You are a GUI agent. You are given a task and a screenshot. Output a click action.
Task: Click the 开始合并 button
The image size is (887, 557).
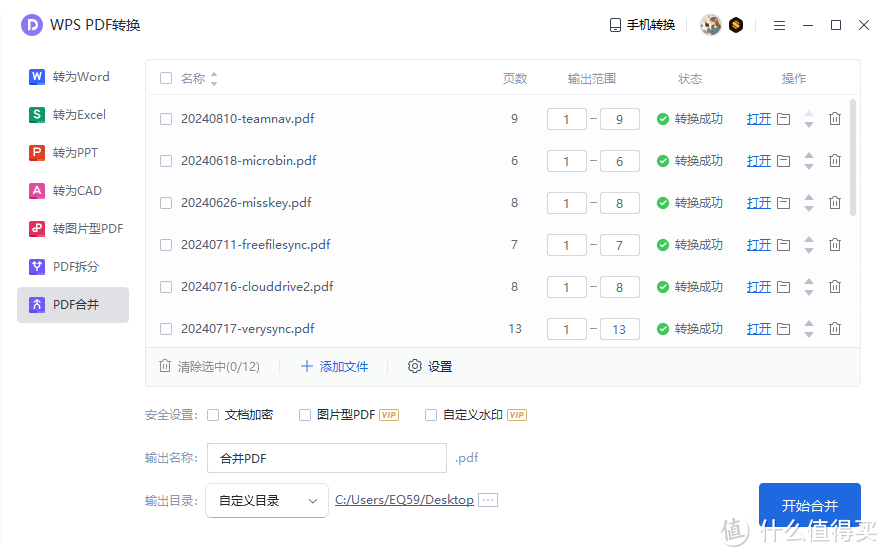(x=810, y=505)
